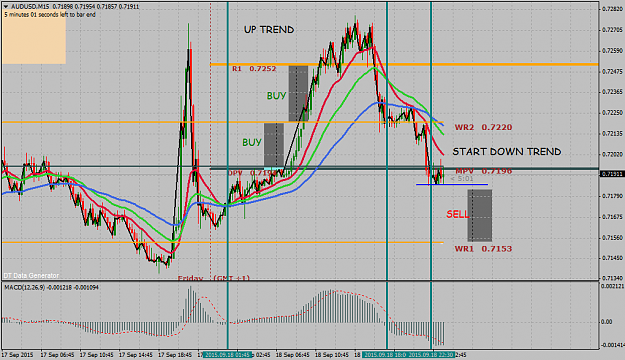This screenshot has height=360, width=625.
Task: Click the 0.71790 price scale value
Action: (x=612, y=196)
